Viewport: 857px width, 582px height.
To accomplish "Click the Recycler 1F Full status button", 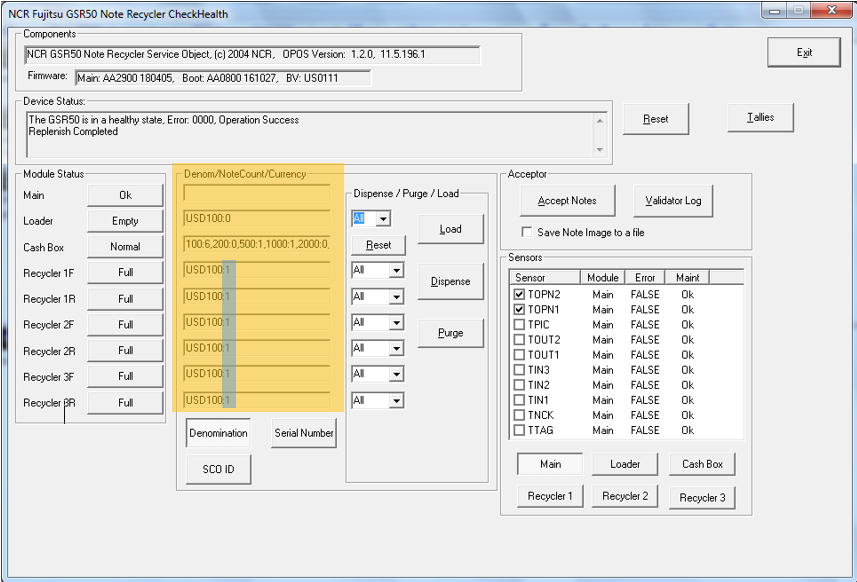I will (125, 272).
